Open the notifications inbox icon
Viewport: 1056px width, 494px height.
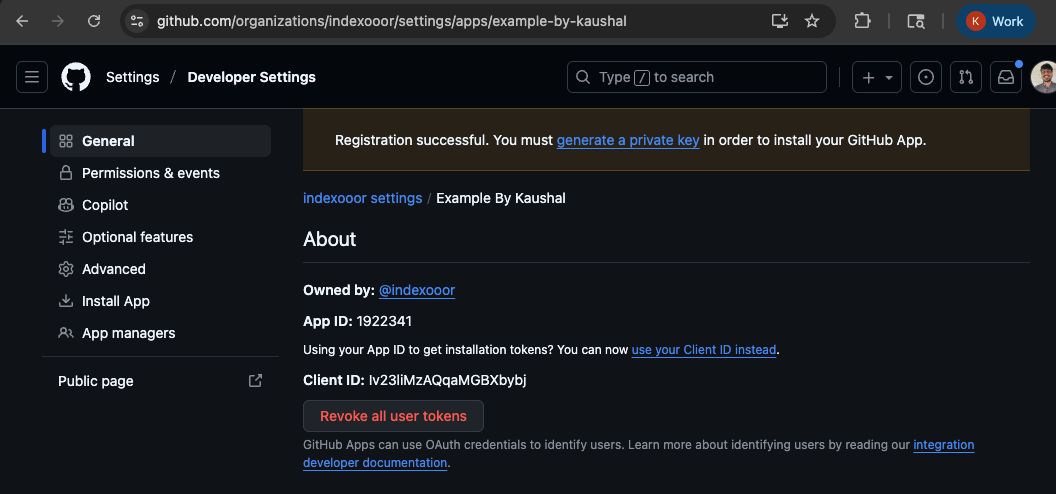1005,77
